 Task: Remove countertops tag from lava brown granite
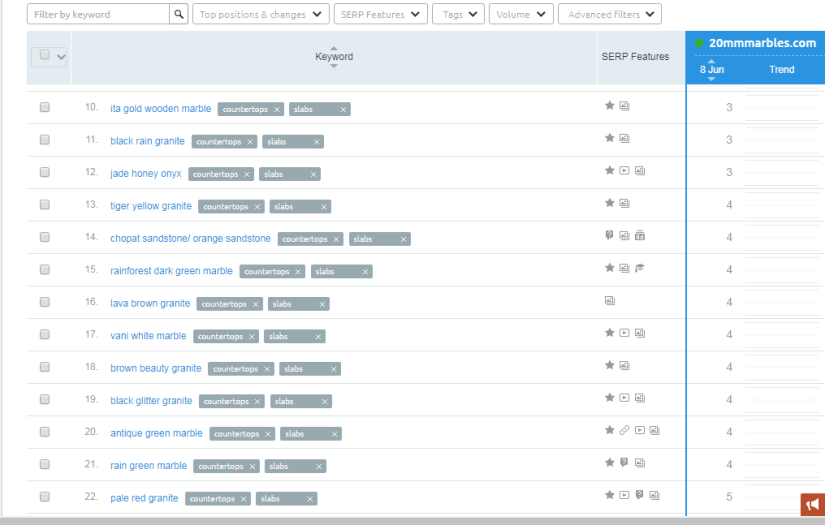coord(256,305)
